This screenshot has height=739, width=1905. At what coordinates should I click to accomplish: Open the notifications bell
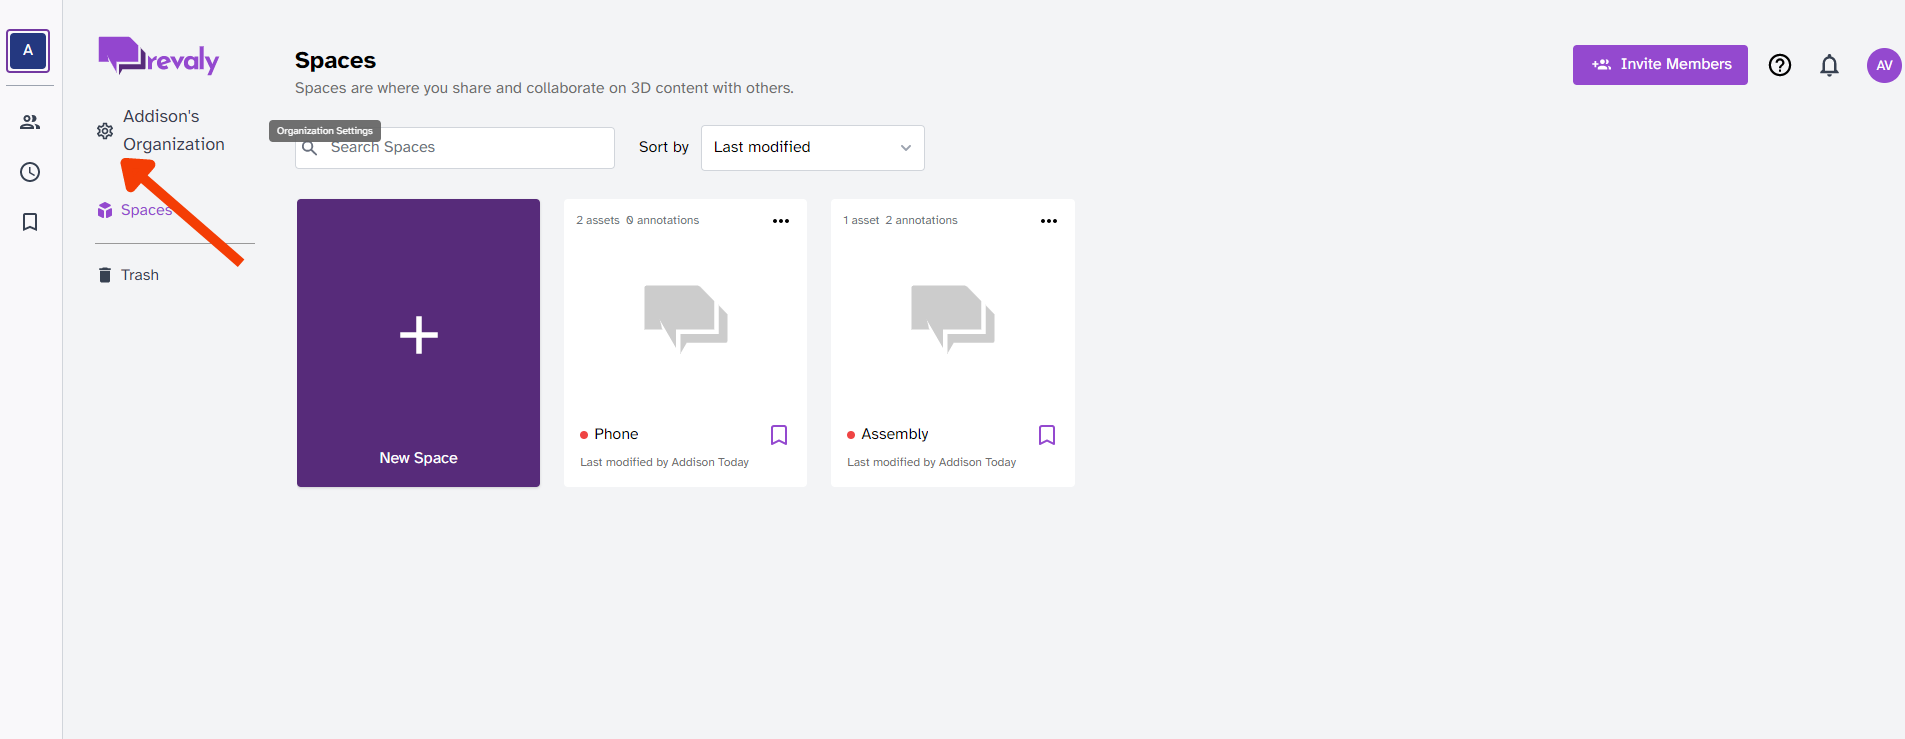(1829, 65)
